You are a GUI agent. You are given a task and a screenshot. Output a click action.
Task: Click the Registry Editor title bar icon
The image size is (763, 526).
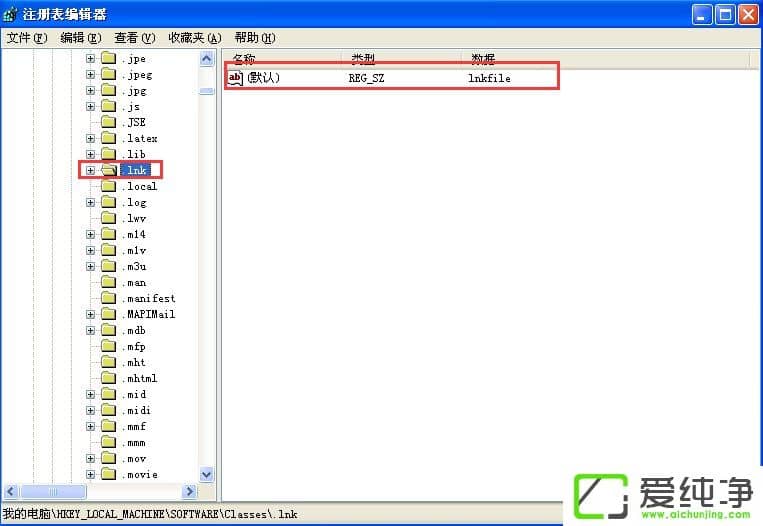(x=10, y=15)
